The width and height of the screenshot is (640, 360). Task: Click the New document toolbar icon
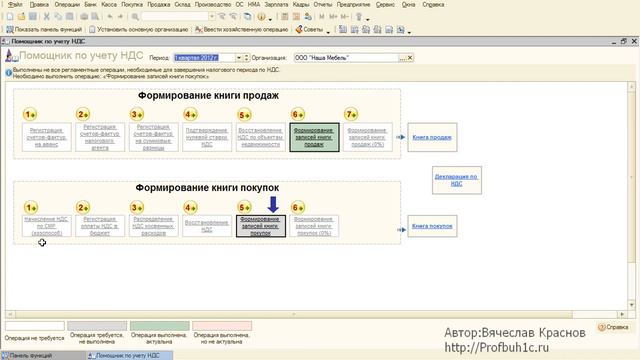10,17
